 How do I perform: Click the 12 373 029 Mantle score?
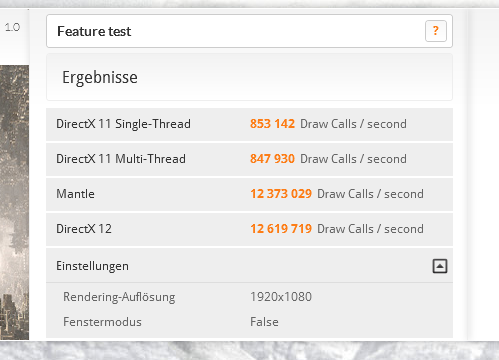pyautogui.click(x=281, y=194)
